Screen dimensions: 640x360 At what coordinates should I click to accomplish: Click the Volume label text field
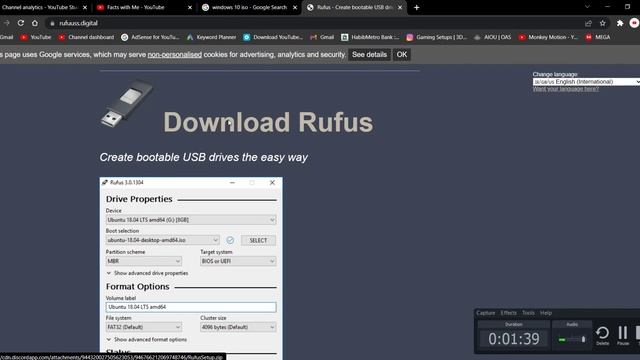pos(191,307)
